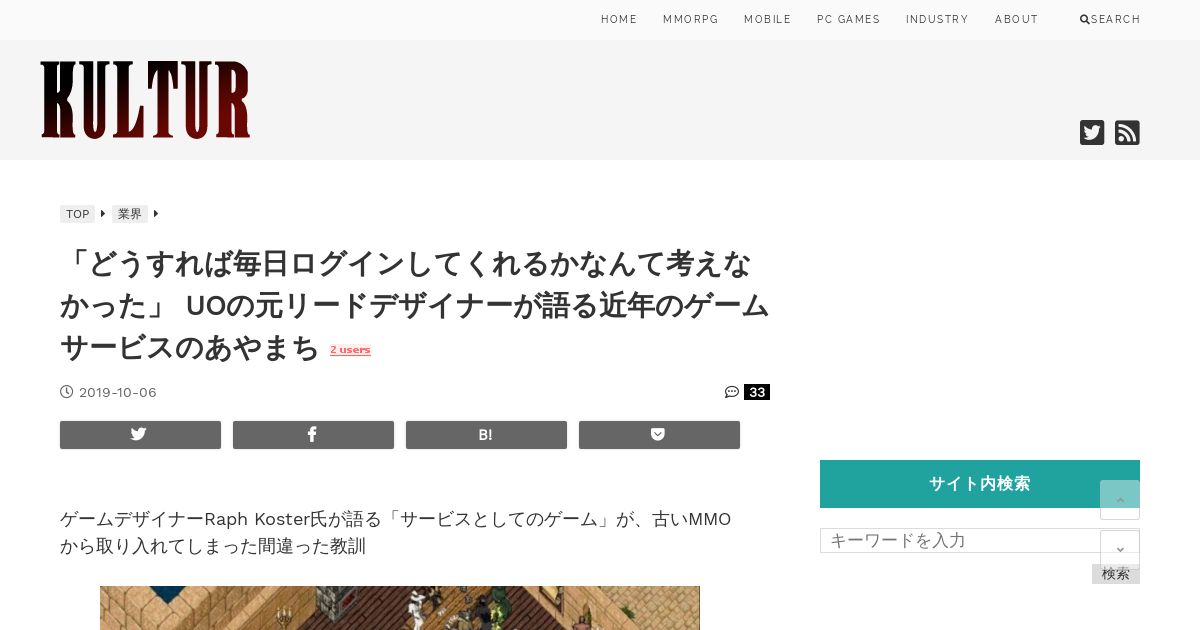
Task: Click the comment count 33 badge
Action: pos(757,392)
